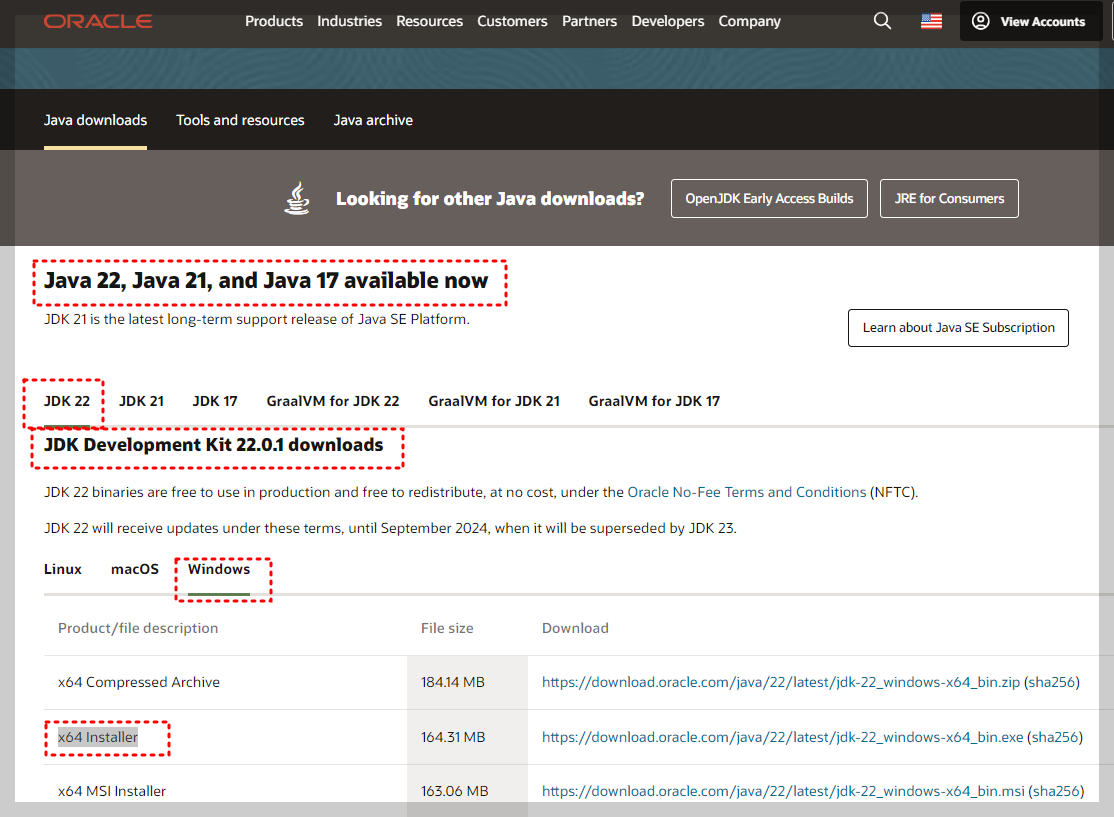Click 'Java 22, Java 21, and Java 17 available now' heading
The width and height of the screenshot is (1114, 817).
point(266,281)
